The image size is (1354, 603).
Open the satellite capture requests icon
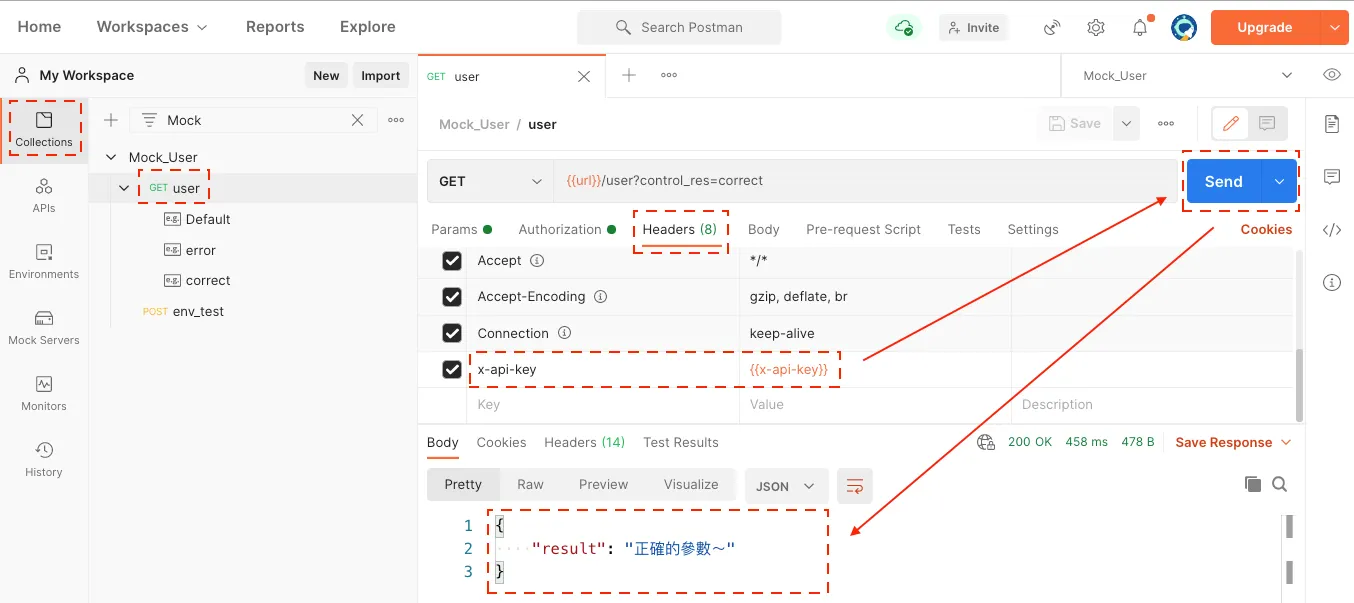1052,28
